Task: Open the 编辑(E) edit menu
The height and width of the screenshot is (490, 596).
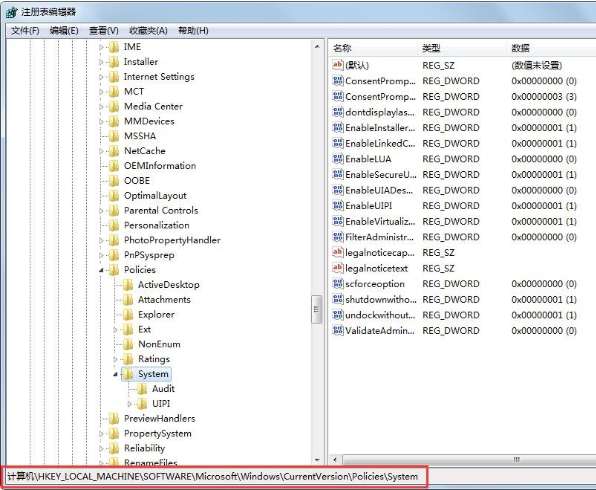Action: [64, 30]
